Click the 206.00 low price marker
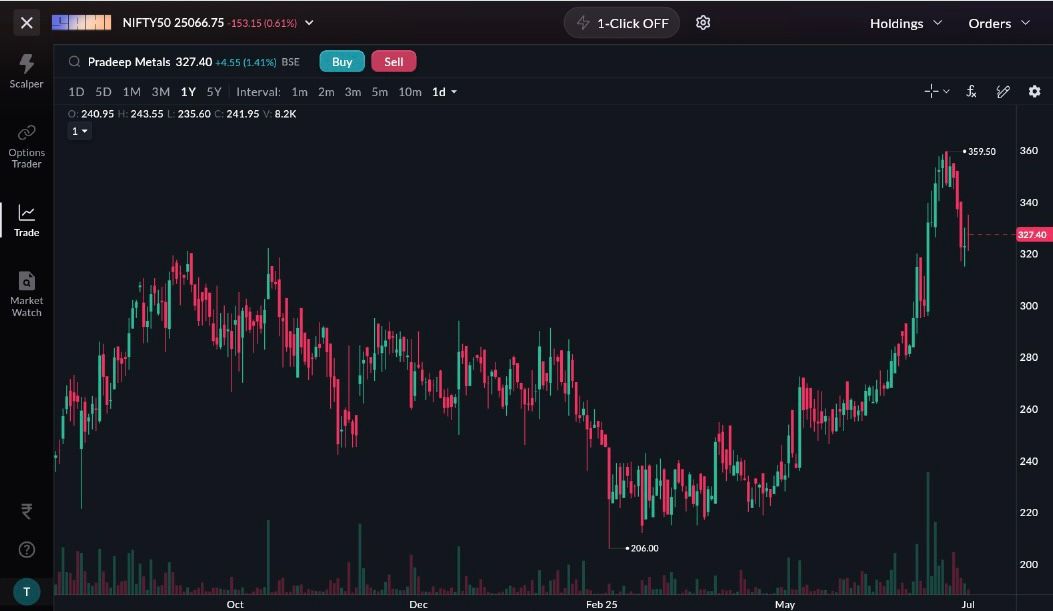The image size is (1053, 611). (644, 549)
